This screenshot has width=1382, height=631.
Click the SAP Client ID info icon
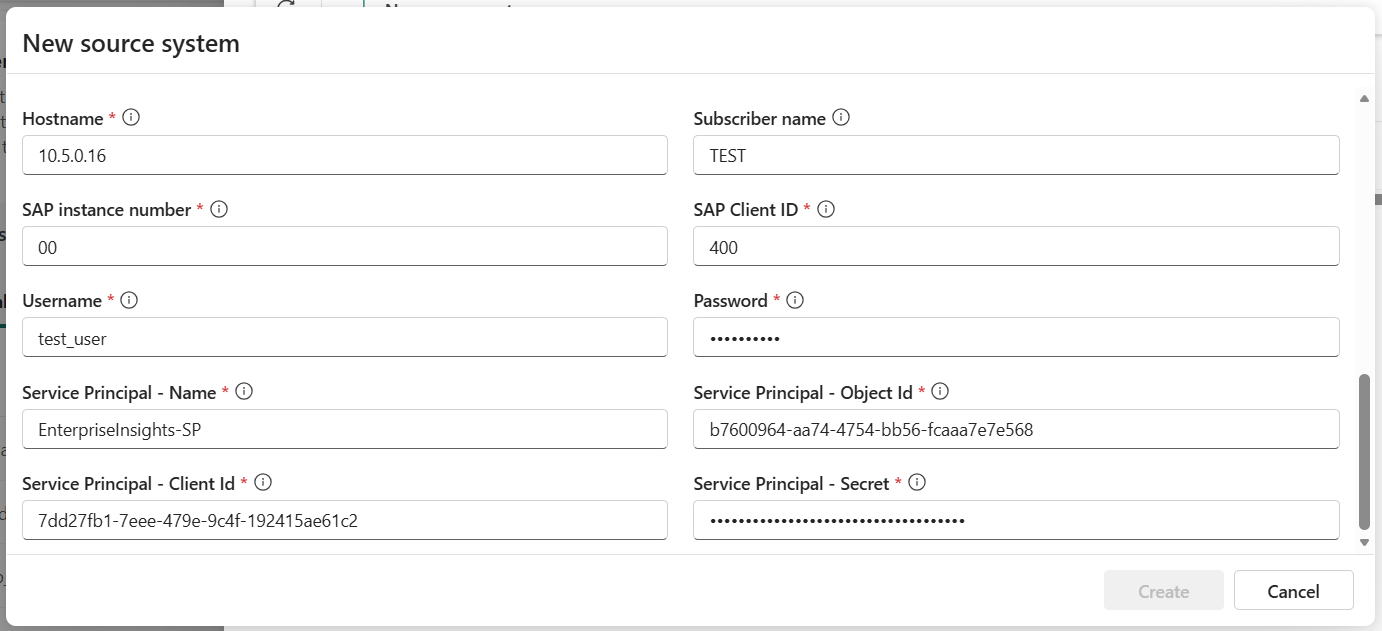tap(826, 210)
